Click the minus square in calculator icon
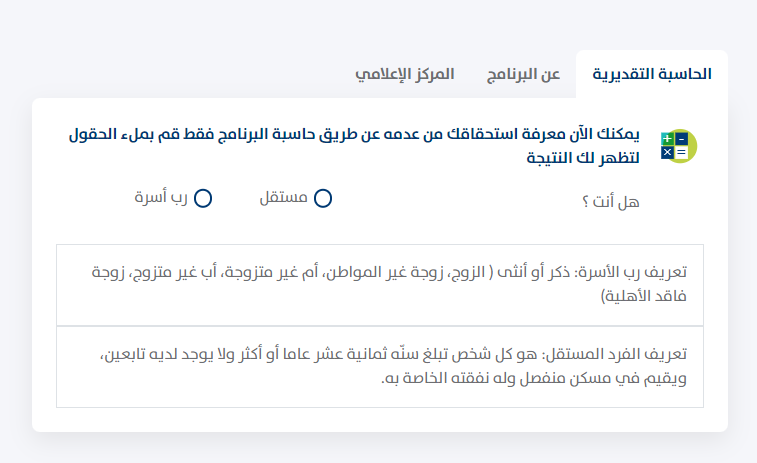The image size is (757, 463). [x=681, y=139]
